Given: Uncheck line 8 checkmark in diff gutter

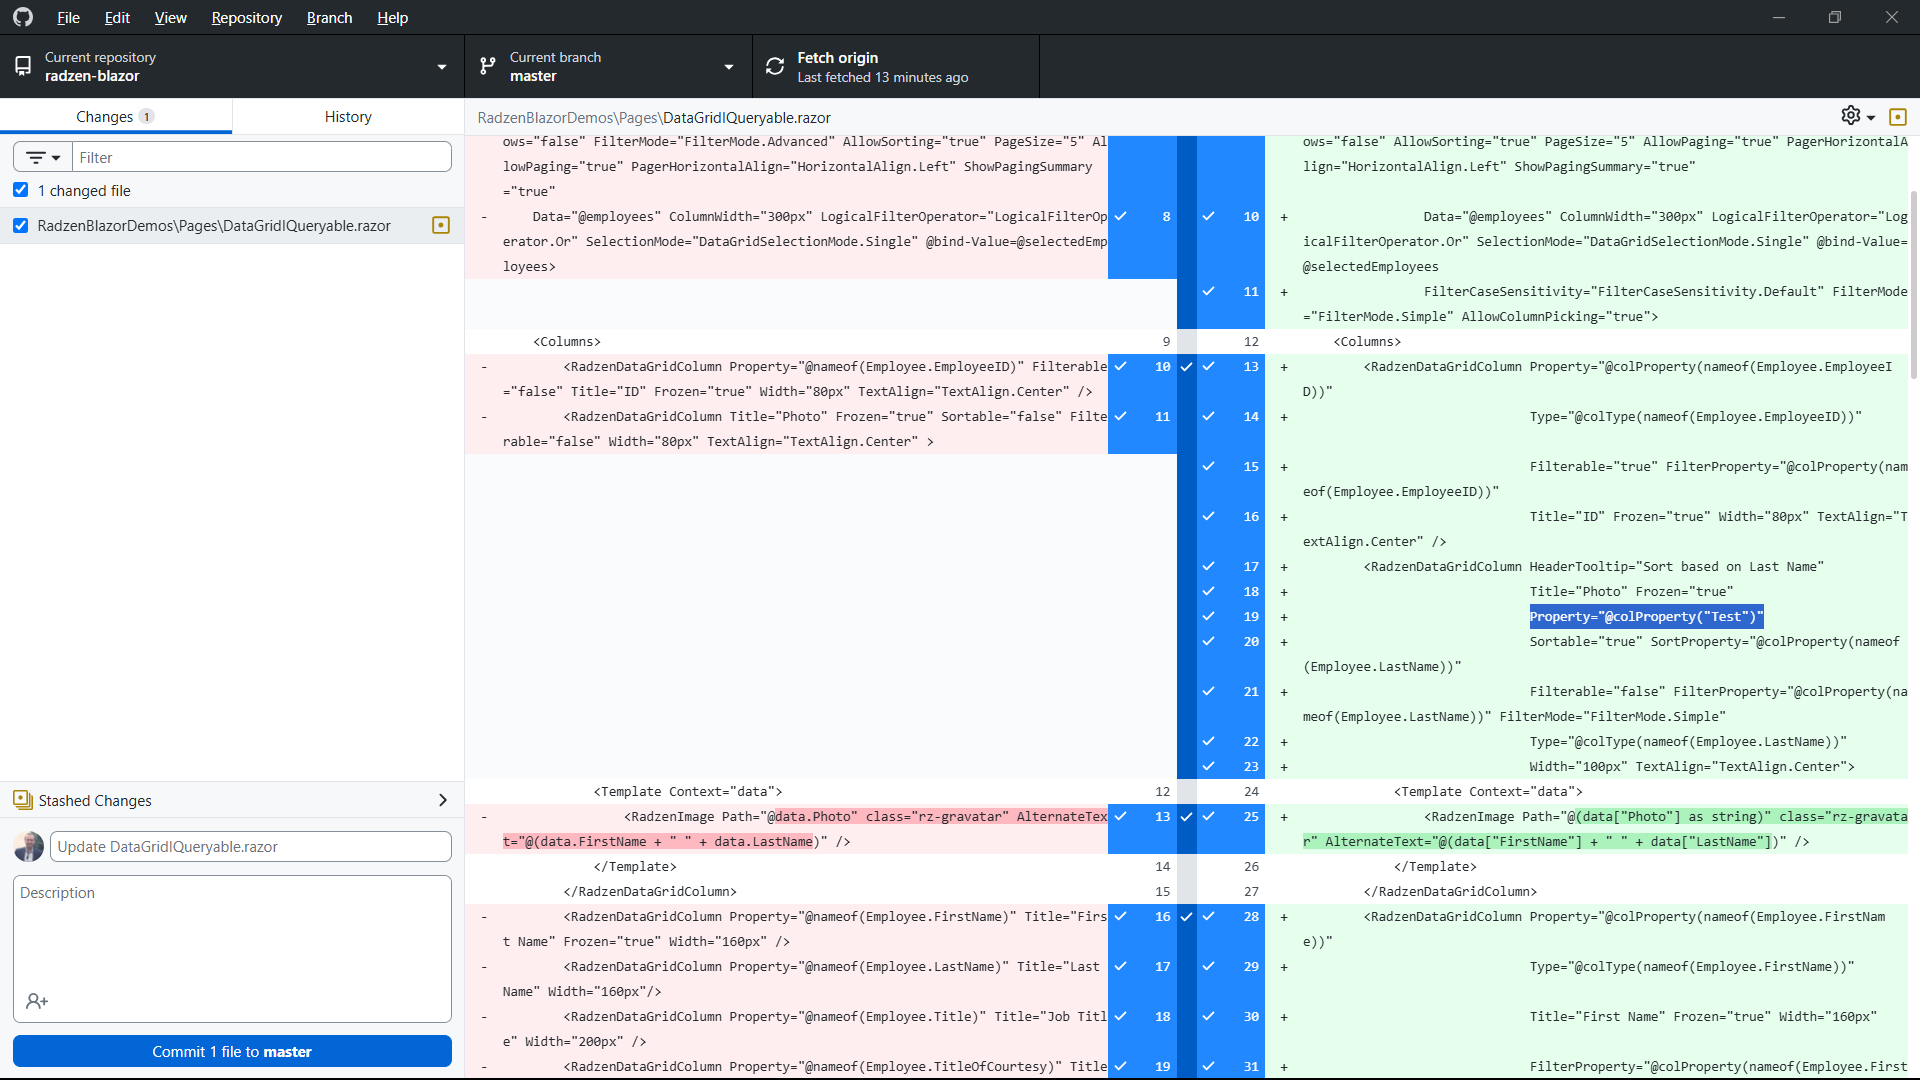Looking at the screenshot, I should click(x=1123, y=216).
